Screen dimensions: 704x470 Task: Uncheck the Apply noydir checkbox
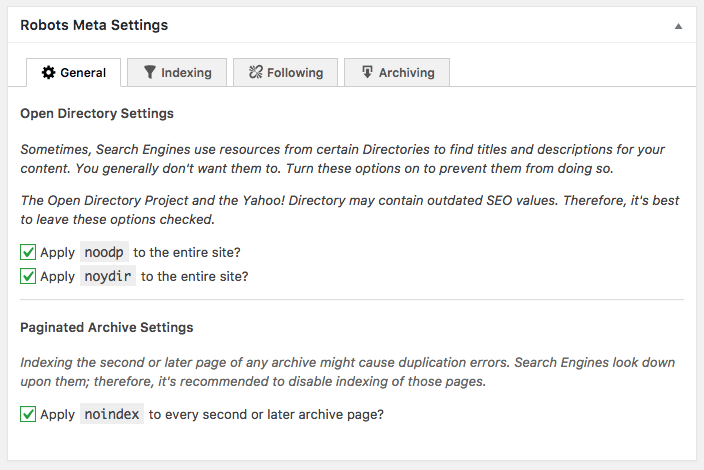click(28, 276)
